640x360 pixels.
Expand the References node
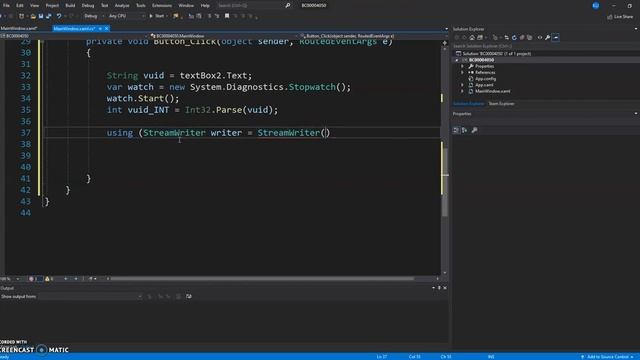(x=462, y=72)
